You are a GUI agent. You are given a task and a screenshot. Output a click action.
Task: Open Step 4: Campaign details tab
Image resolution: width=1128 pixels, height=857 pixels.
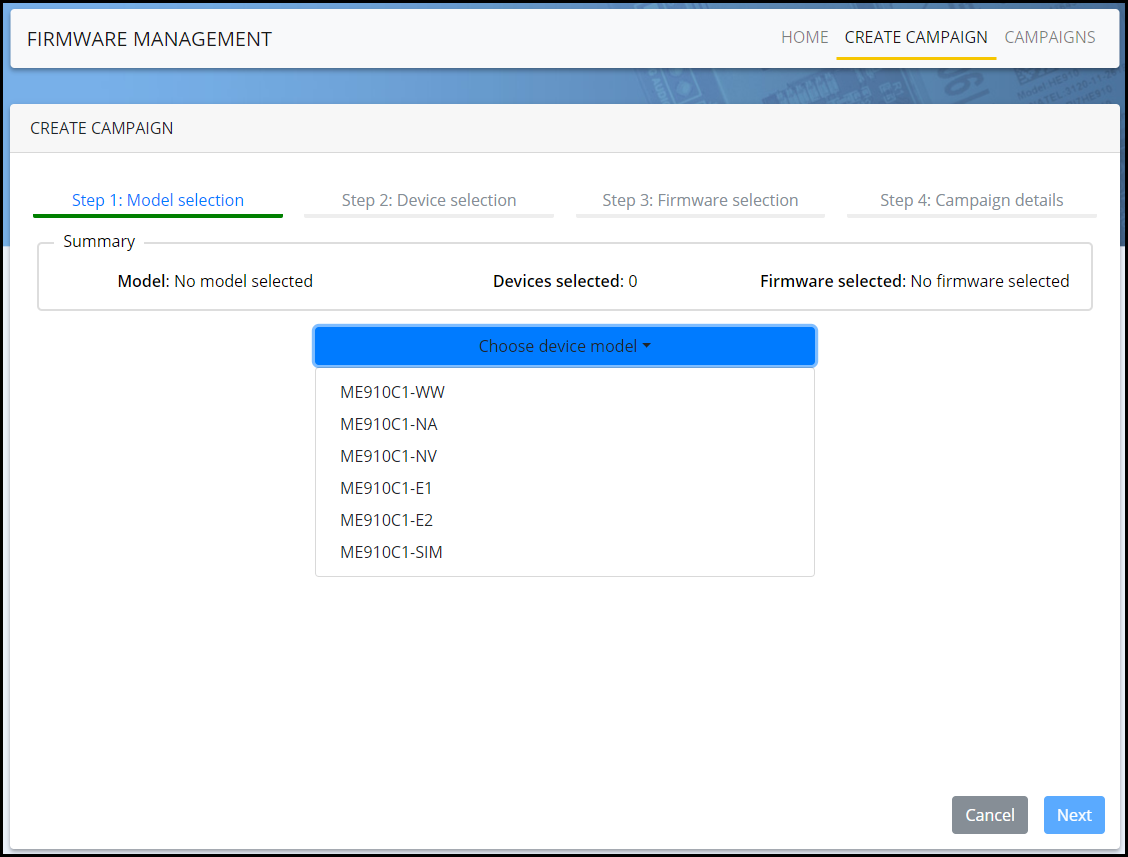pyautogui.click(x=971, y=201)
